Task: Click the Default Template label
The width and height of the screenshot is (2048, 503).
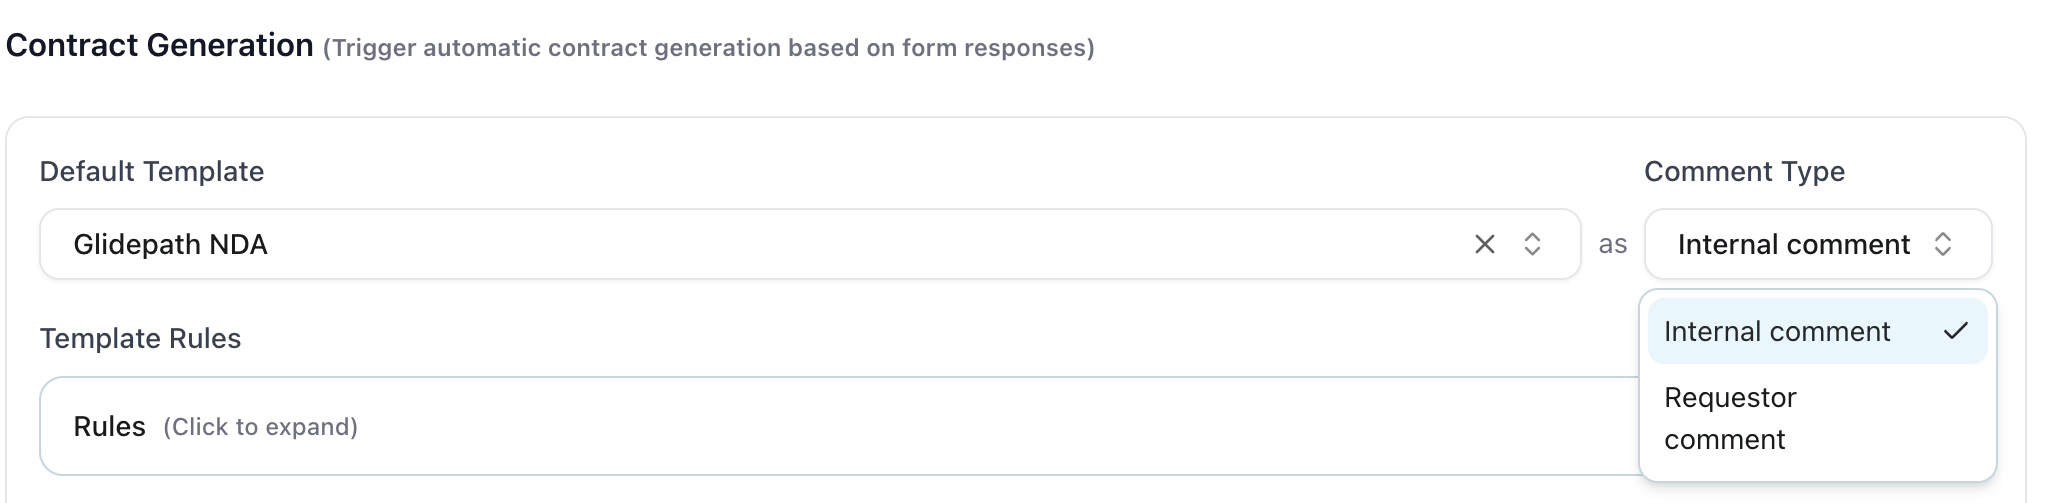Action: [x=152, y=171]
